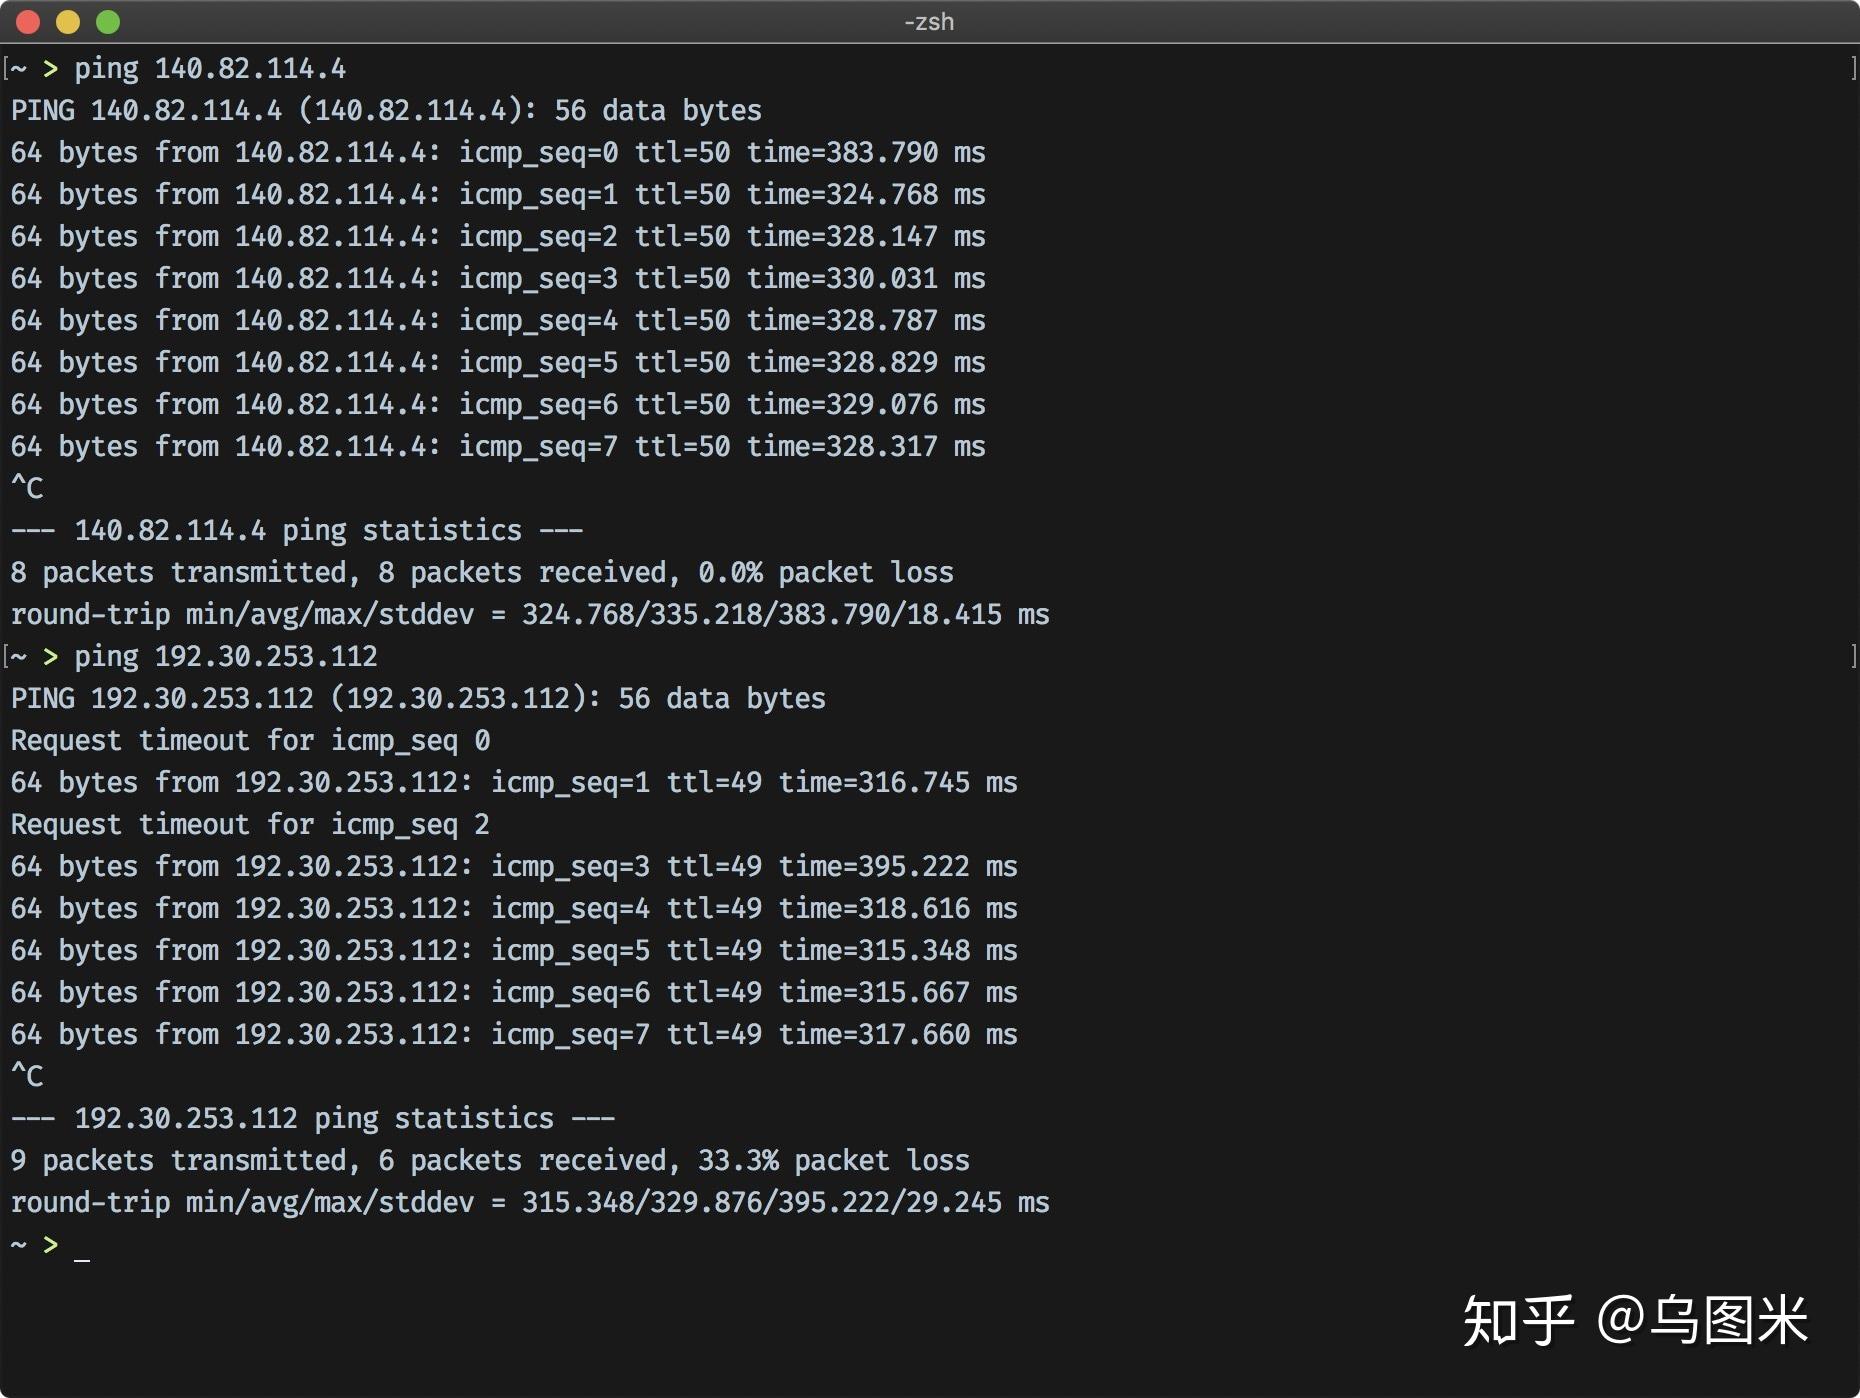This screenshot has height=1398, width=1860.
Task: Click the "-zsh" window title
Action: [929, 22]
